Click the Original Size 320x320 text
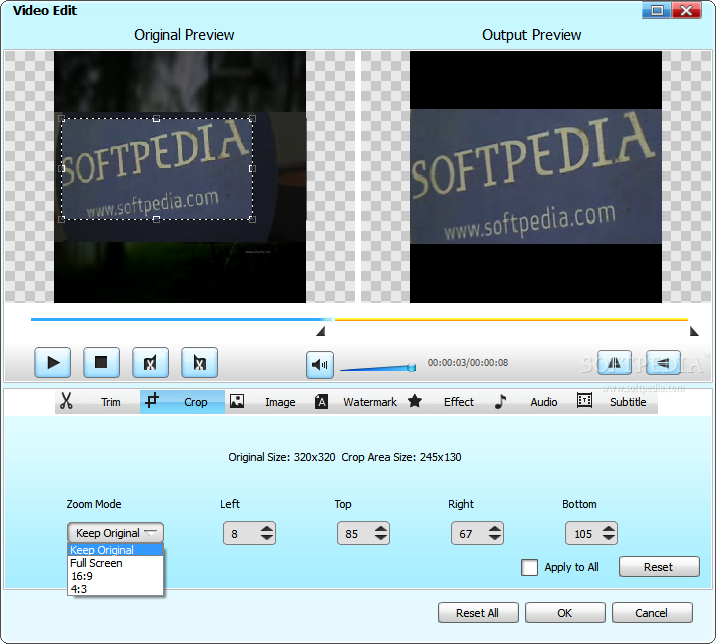The width and height of the screenshot is (716, 644). coord(282,457)
